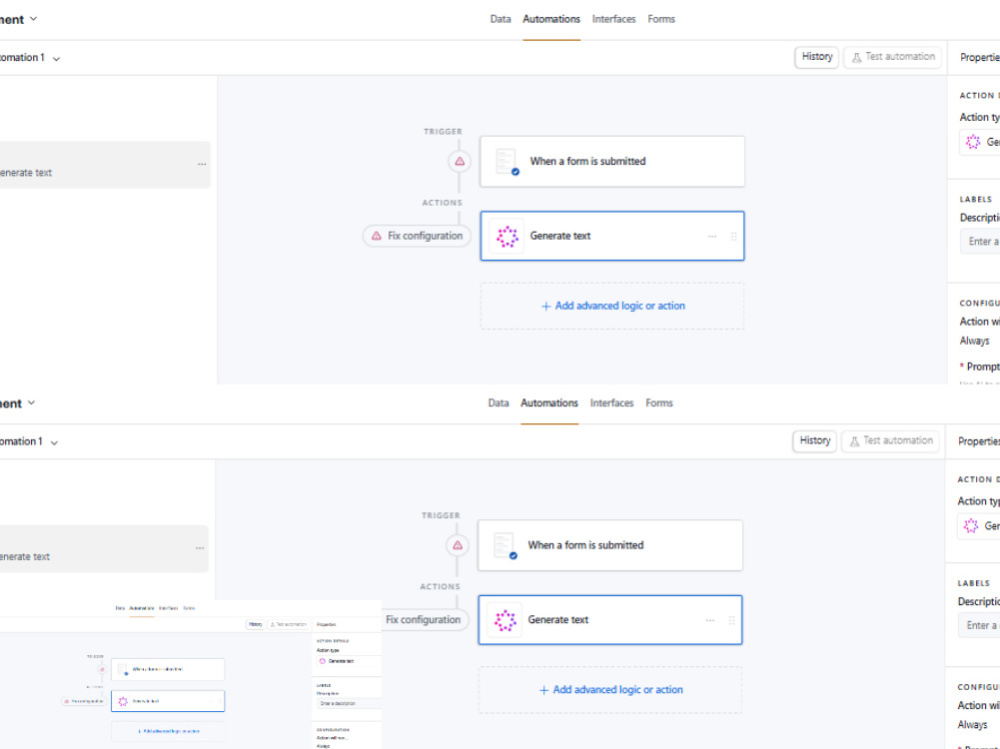This screenshot has width=1000, height=749.
Task: Click the plus icon beside Add advanced logic in the top copy
Action: 546,306
